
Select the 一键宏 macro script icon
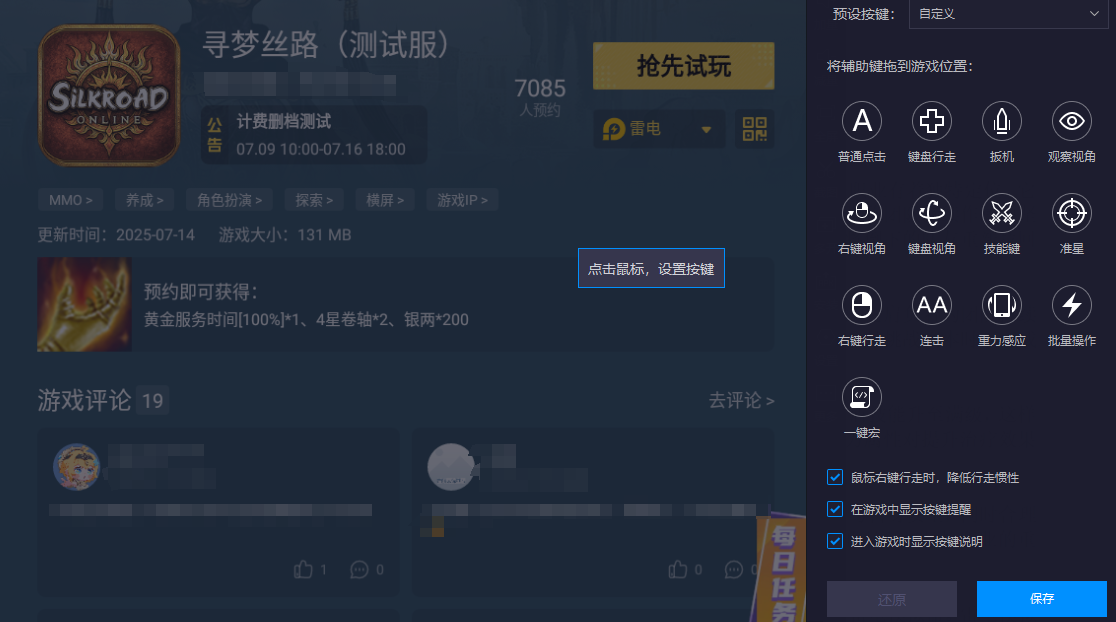coord(862,397)
